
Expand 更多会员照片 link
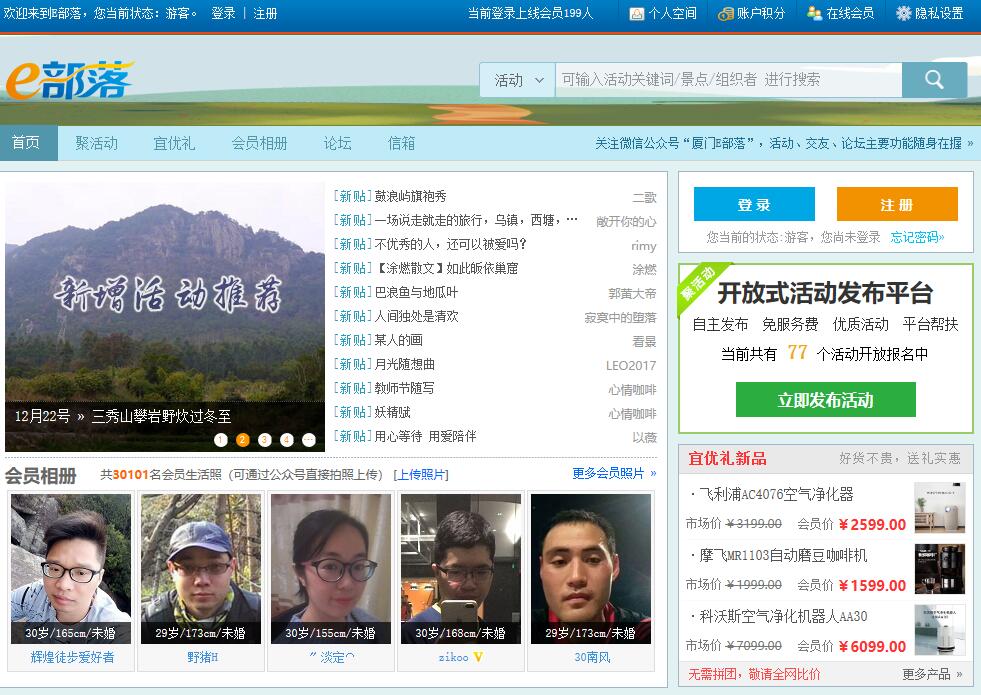614,473
